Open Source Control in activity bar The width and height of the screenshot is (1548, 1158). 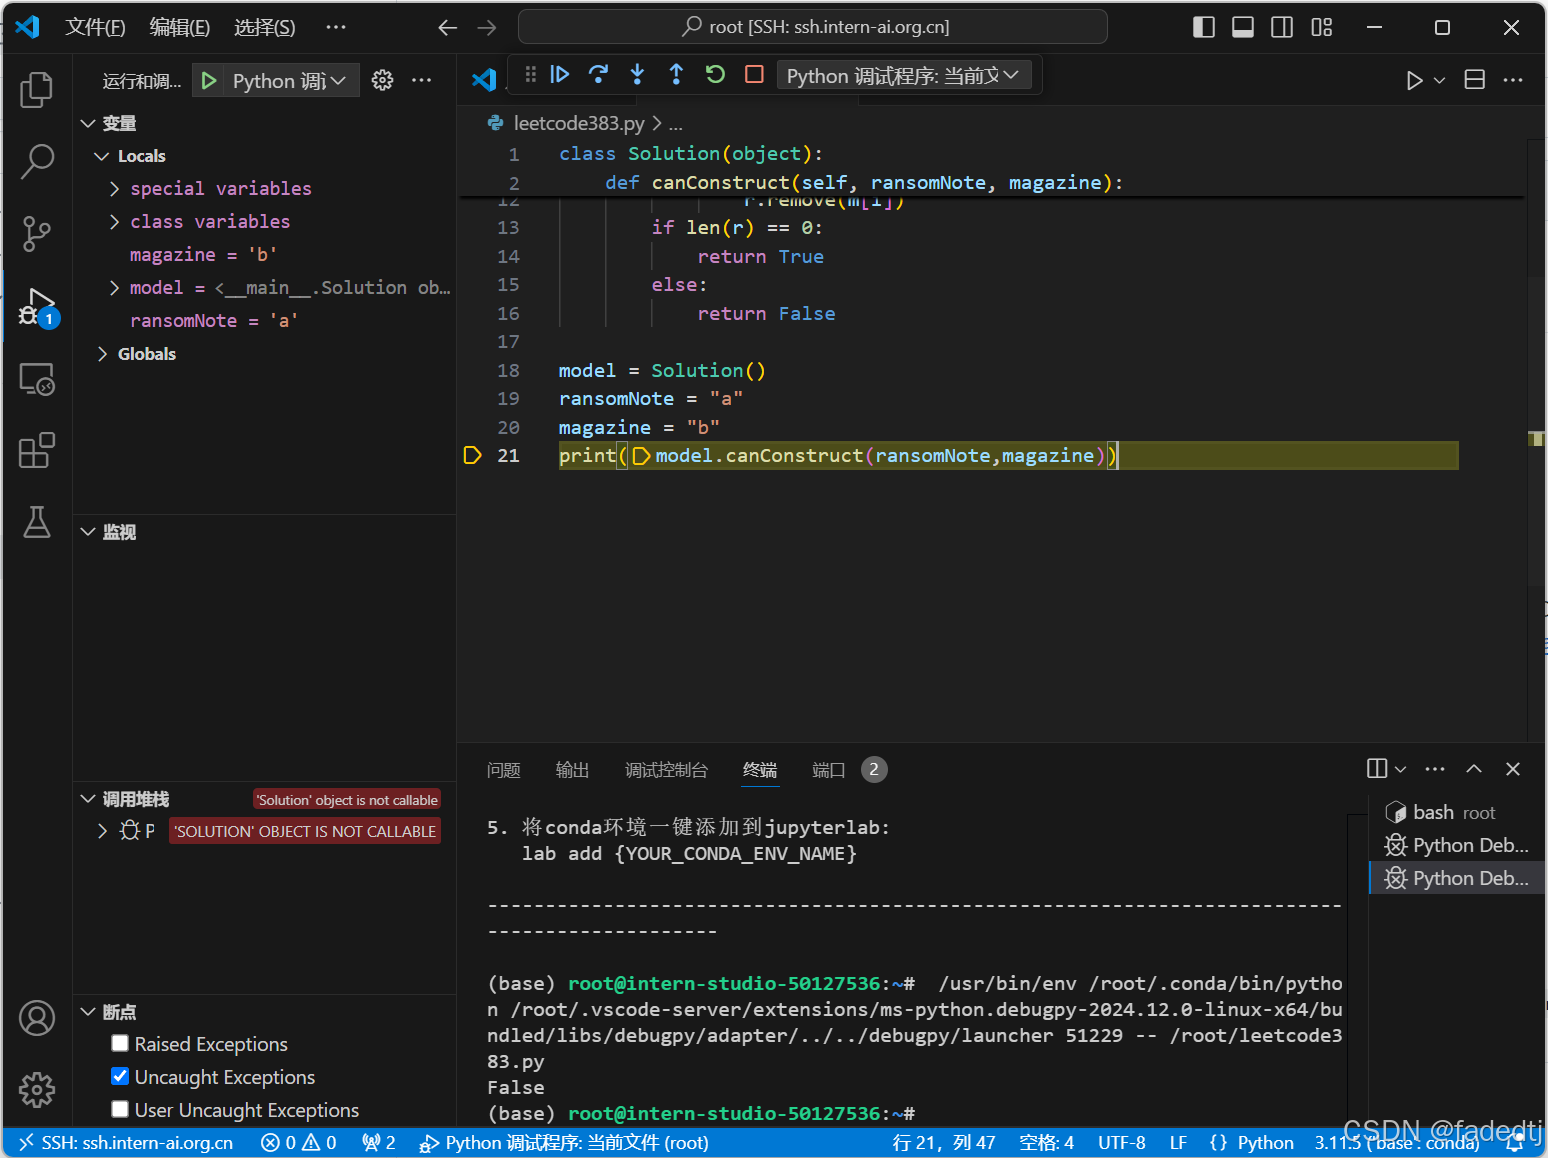(x=37, y=234)
